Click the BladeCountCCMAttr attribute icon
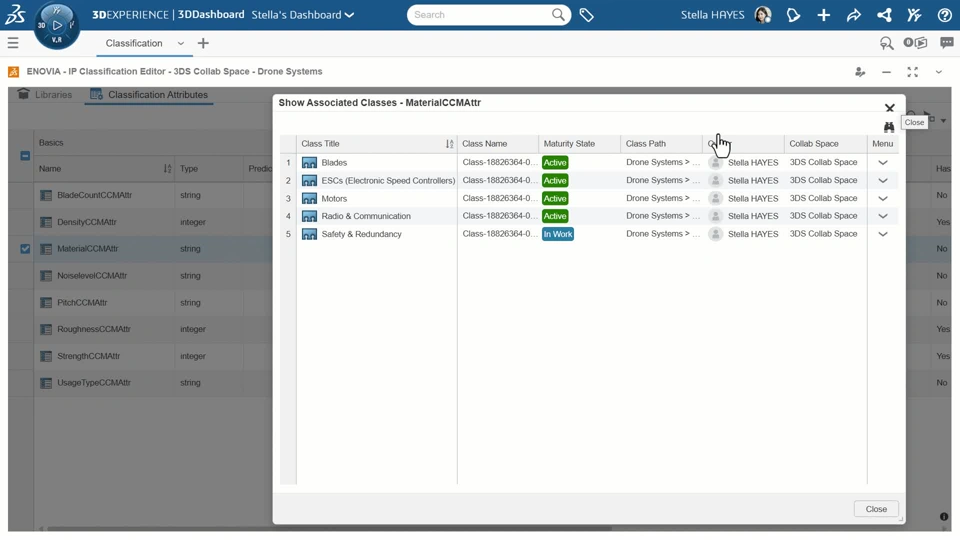The height and width of the screenshot is (540, 960). point(46,195)
